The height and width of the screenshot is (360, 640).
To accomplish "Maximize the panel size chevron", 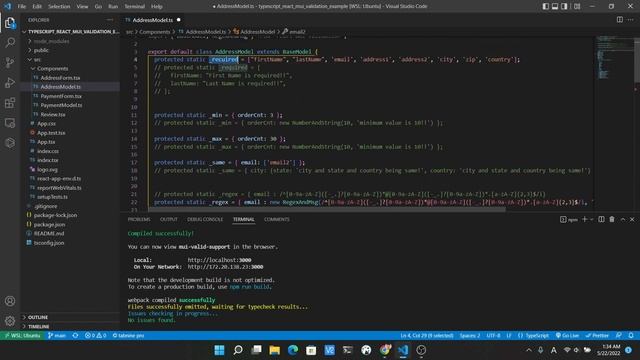I will pos(623,219).
